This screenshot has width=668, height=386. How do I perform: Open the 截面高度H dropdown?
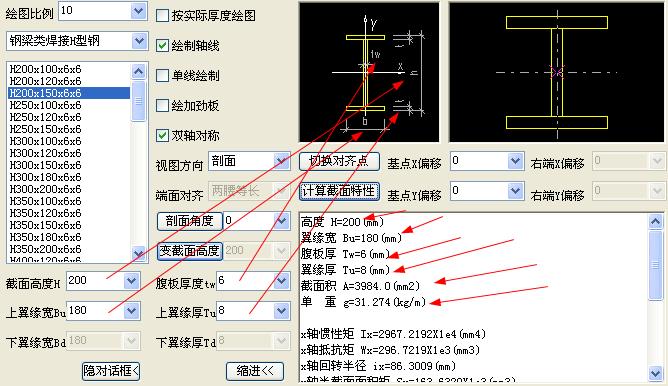131,281
